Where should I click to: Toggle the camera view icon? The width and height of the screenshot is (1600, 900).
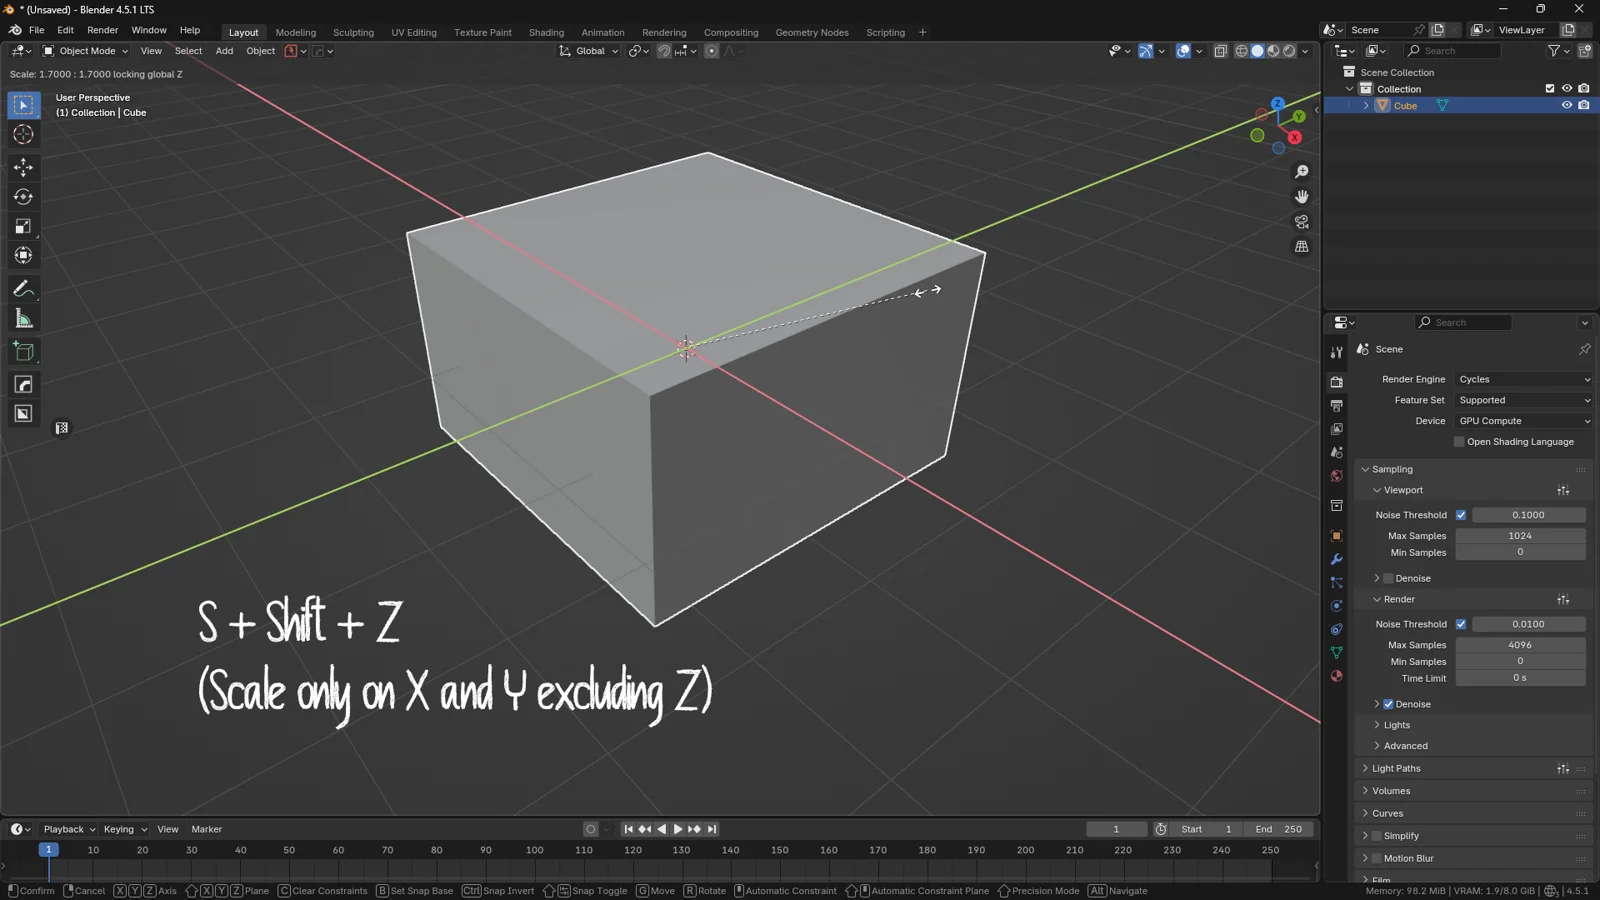point(1301,222)
